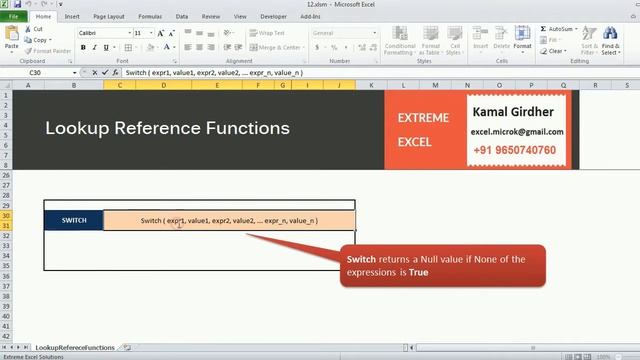Open the AutoSum dropdown arrow

tap(576, 29)
